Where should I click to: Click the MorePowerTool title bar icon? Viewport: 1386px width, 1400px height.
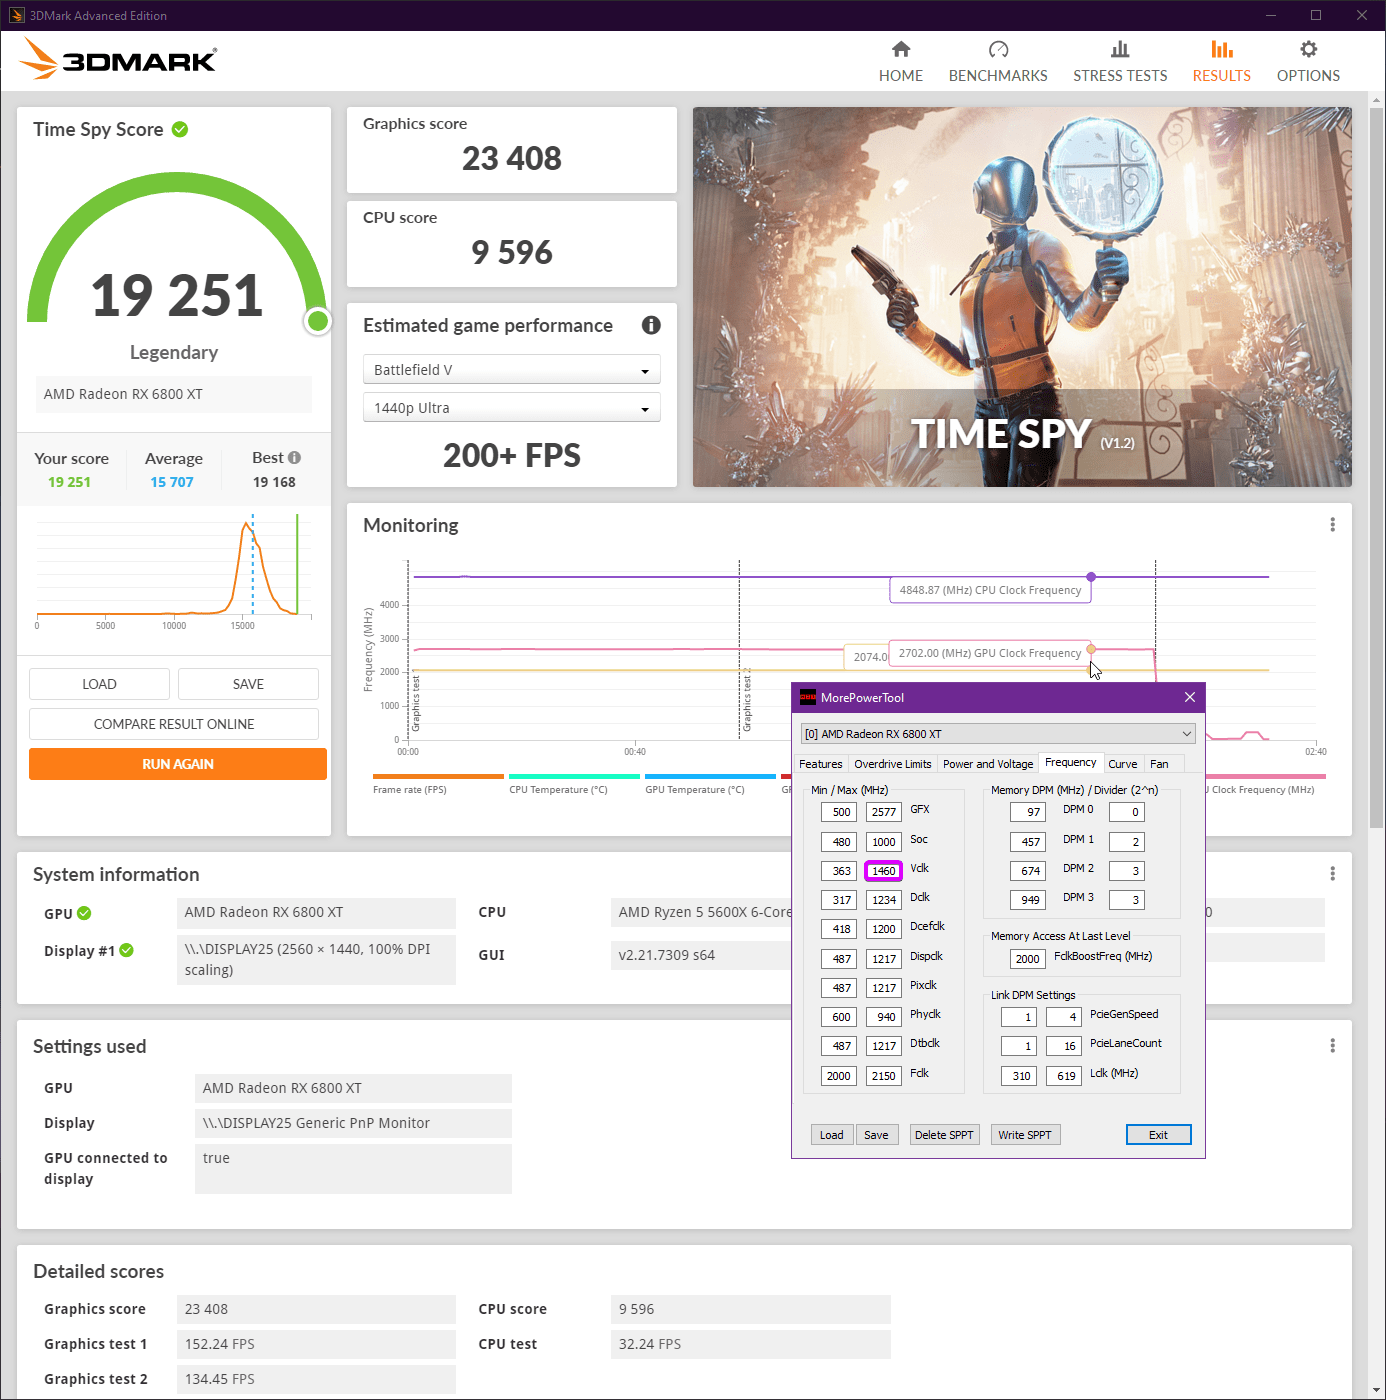click(x=808, y=697)
